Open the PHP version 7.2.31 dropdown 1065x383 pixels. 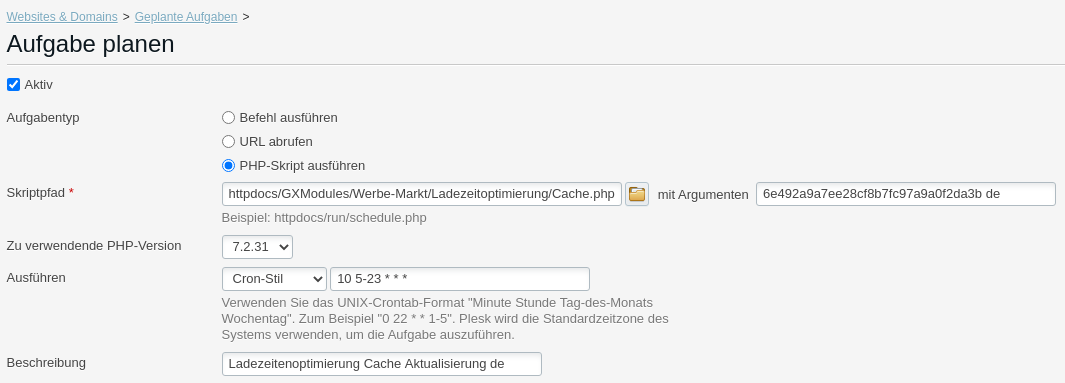coord(257,247)
